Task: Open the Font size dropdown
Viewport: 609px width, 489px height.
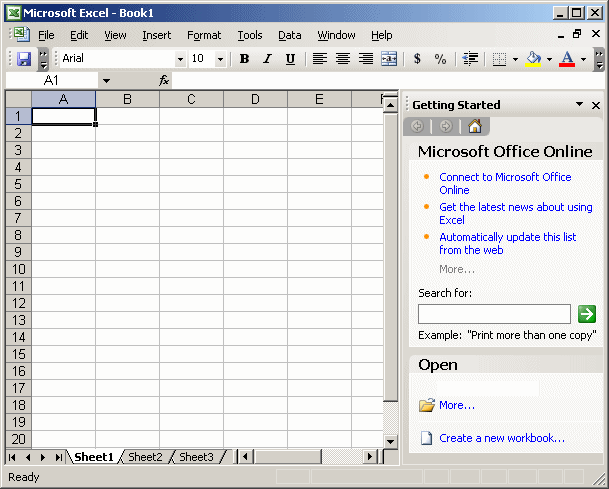Action: pyautogui.click(x=220, y=59)
